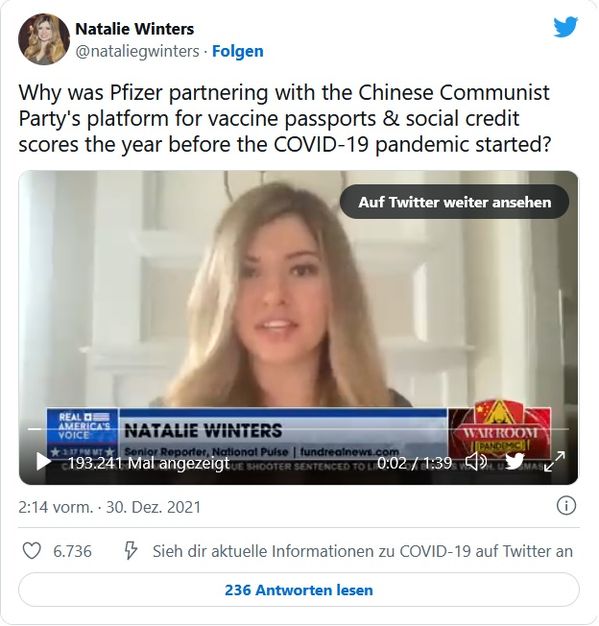Click the COVID-19 Informationen auf Twitter link
599x626 pixels.
(363, 551)
